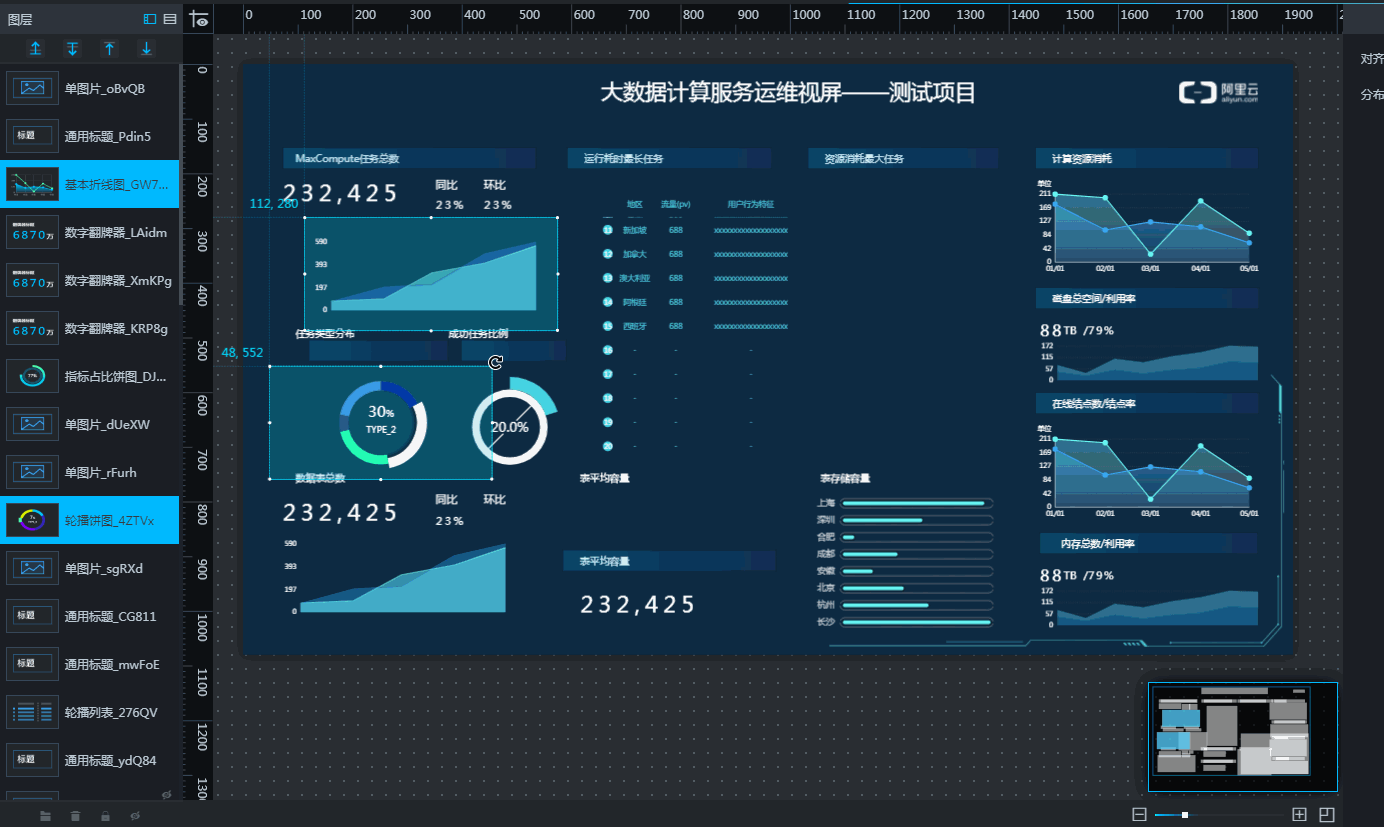Viewport: 1384px width, 827px height.
Task: Click layer thumbnail for 指标占比饼图
Action: click(x=33, y=376)
